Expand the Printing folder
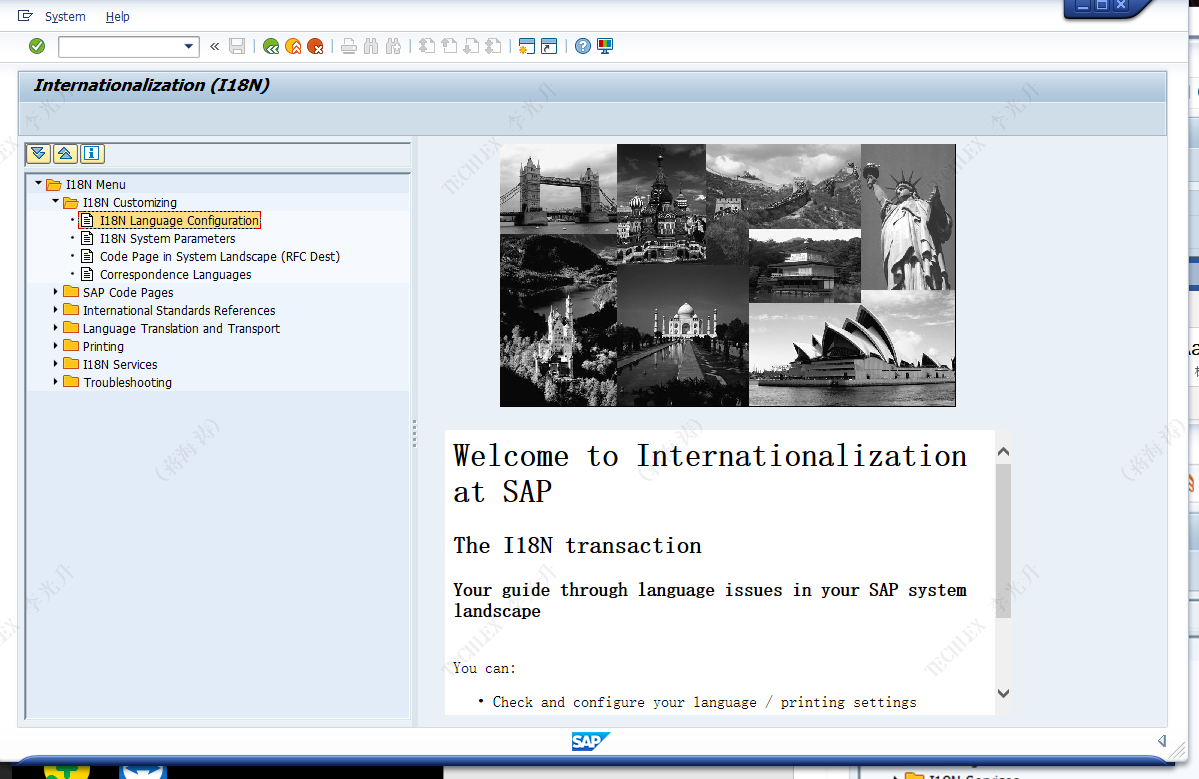This screenshot has height=779, width=1199. [x=55, y=346]
